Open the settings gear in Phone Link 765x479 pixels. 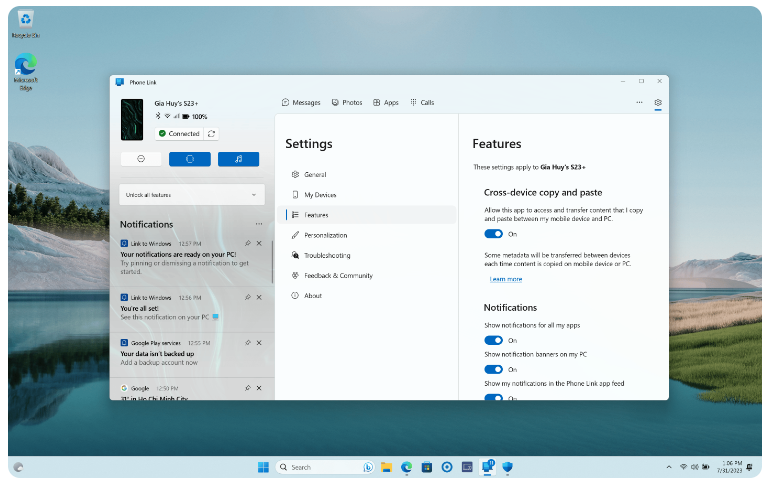(x=658, y=102)
